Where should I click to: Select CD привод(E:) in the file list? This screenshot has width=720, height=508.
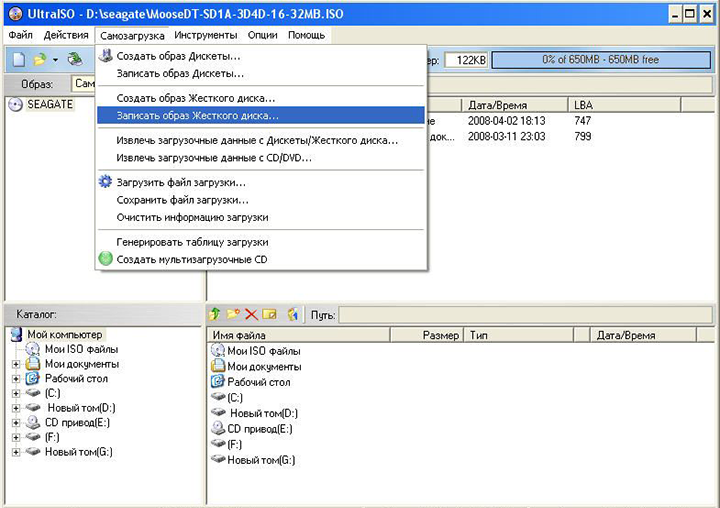point(259,429)
